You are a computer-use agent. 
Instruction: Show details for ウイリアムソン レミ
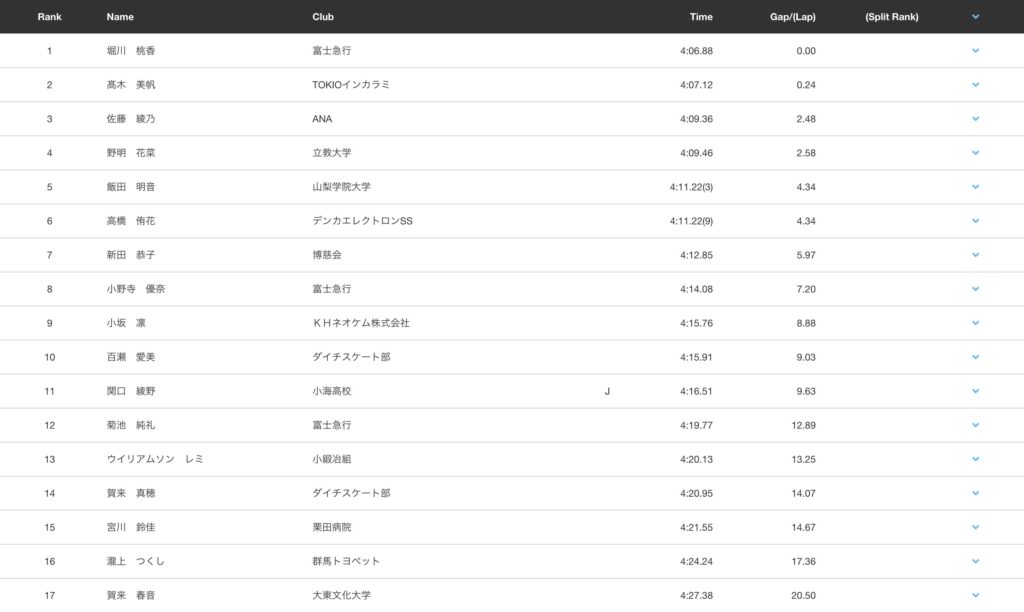click(x=975, y=459)
